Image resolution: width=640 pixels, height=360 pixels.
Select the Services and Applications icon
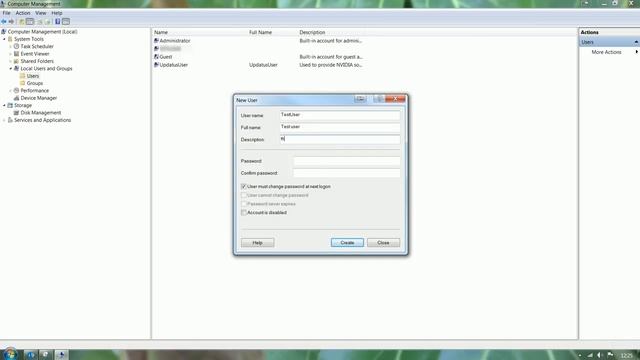coord(10,120)
